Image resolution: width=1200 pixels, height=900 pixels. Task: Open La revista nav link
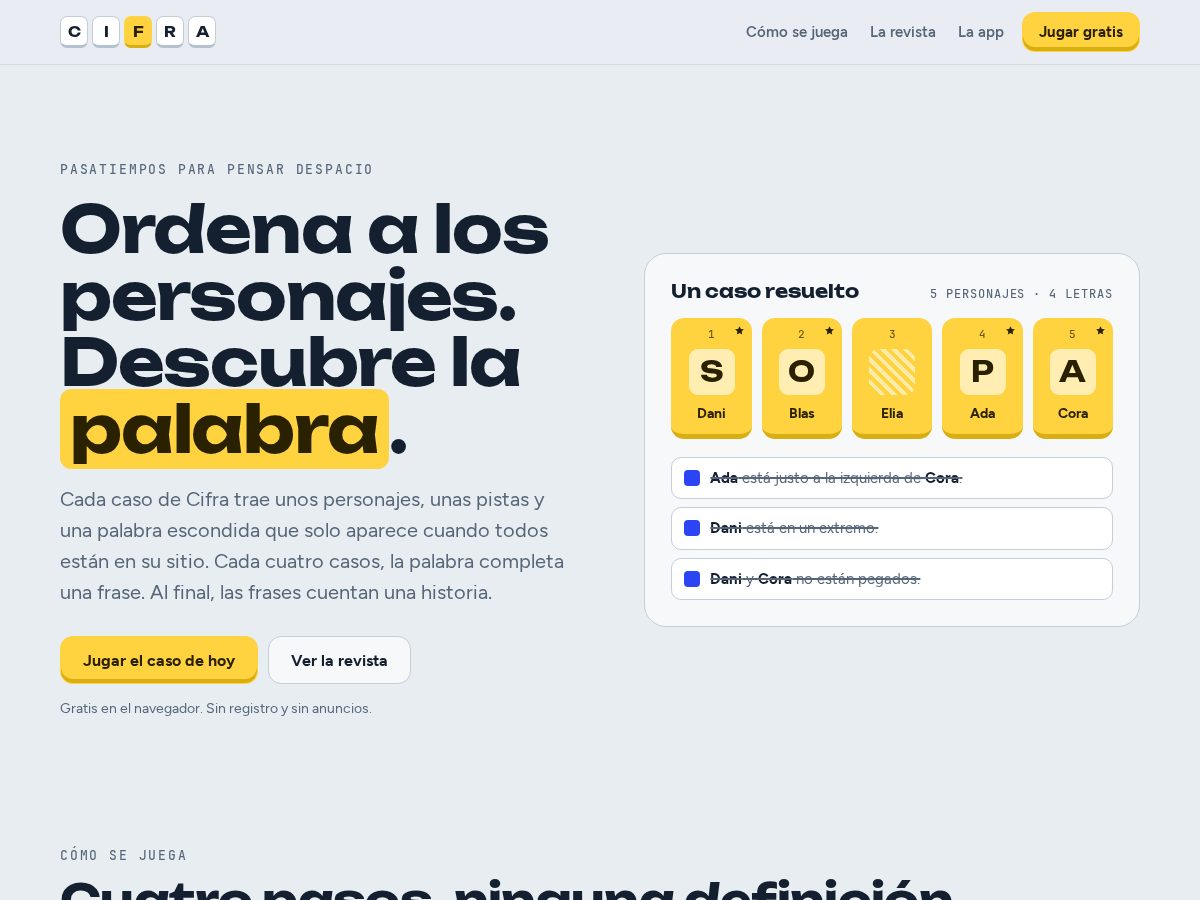(903, 32)
